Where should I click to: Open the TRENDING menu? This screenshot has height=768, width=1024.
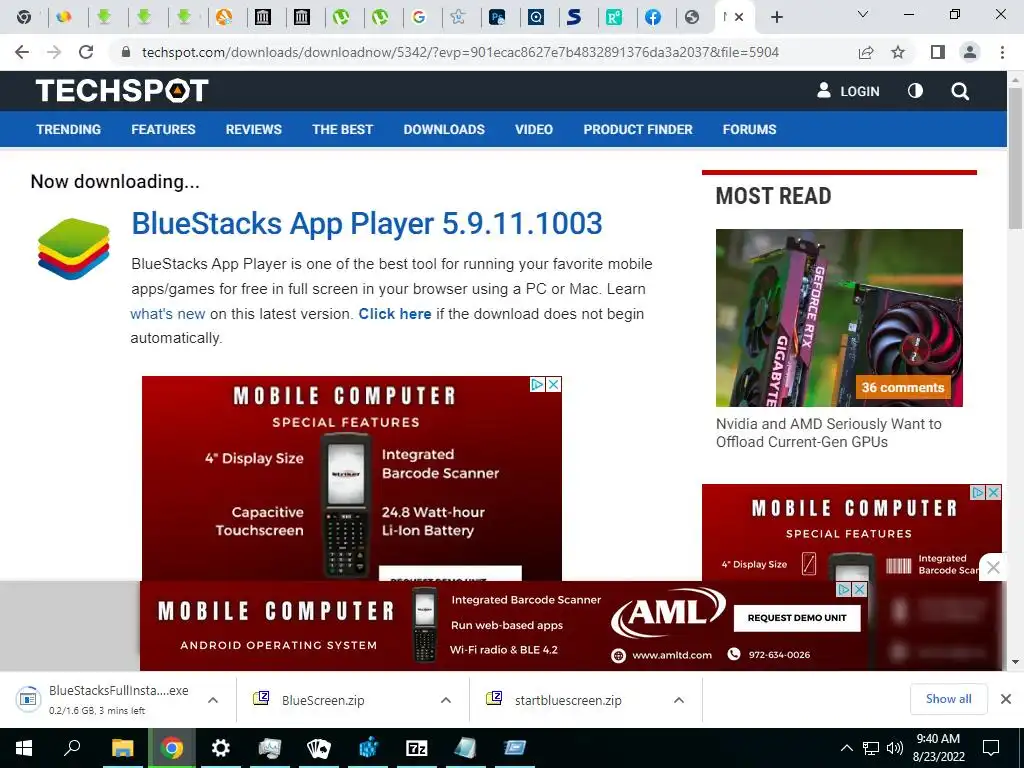point(69,129)
